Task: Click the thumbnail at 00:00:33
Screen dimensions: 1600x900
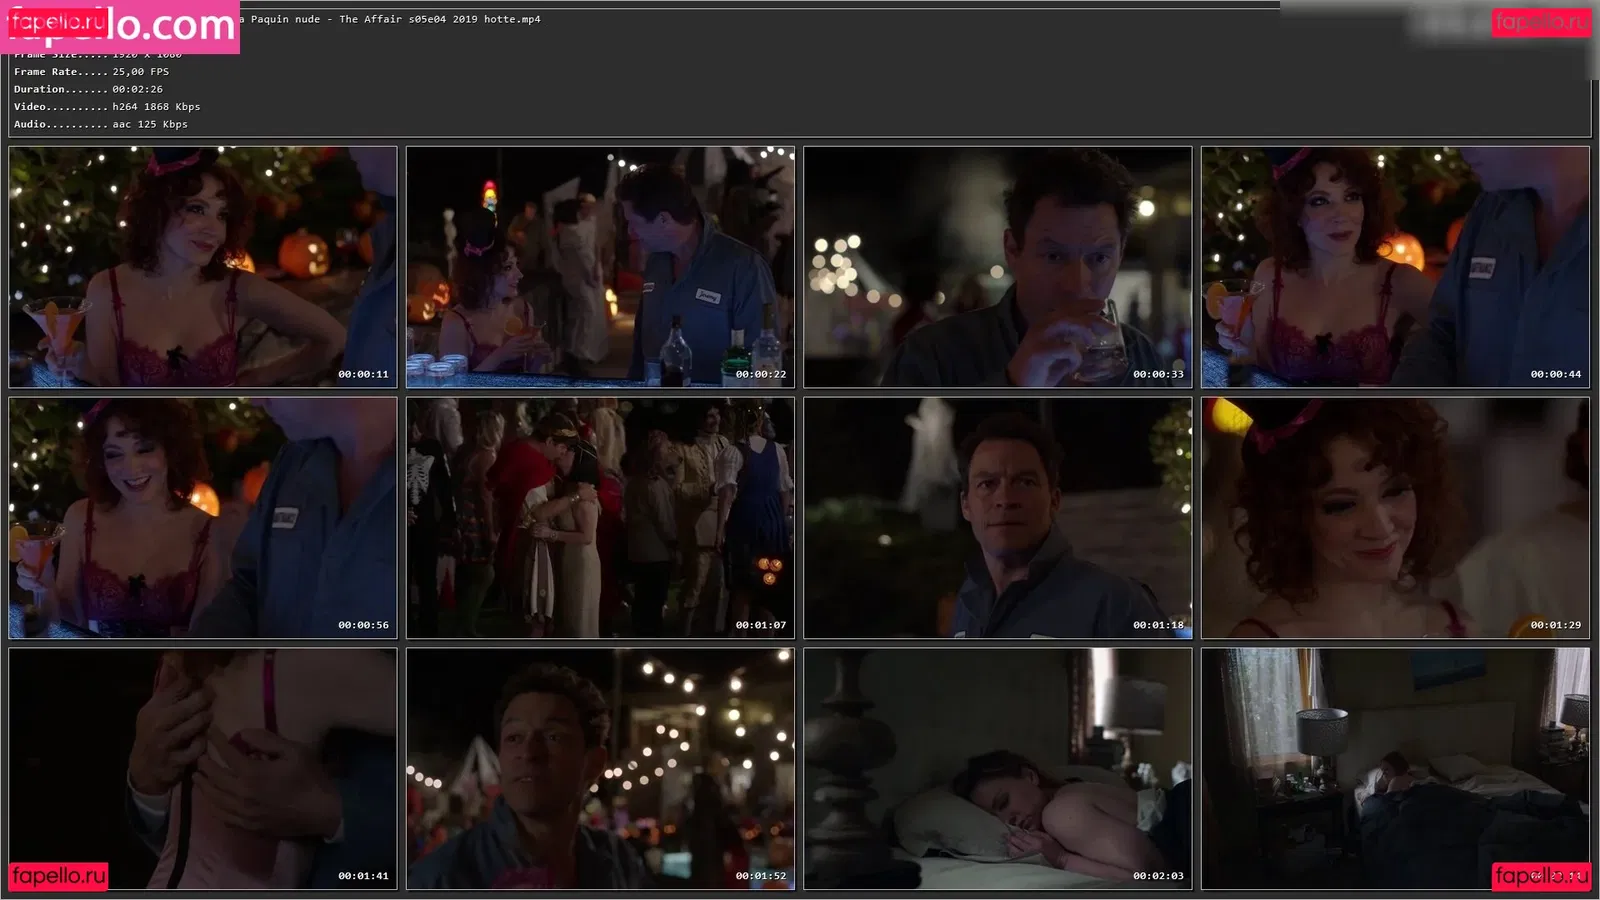Action: [x=998, y=267]
